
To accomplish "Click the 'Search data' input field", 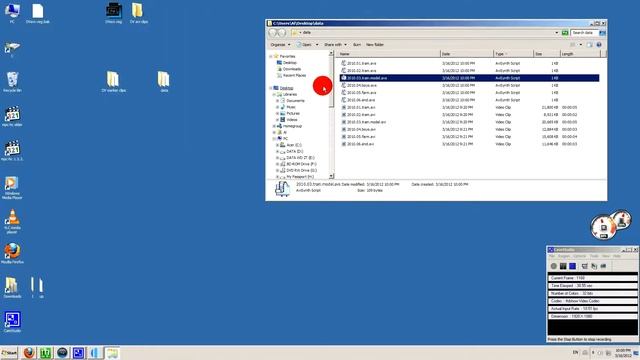I will (x=584, y=33).
